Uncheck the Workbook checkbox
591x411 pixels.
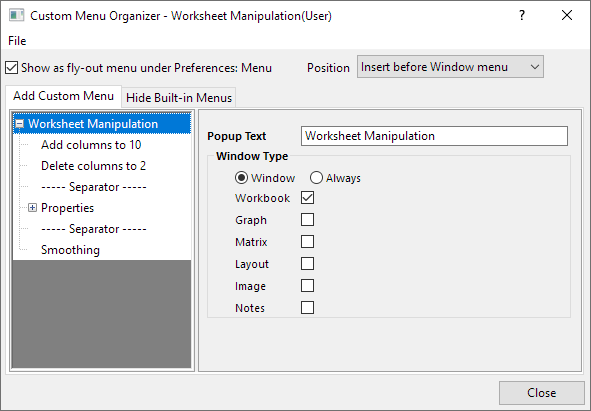pyautogui.click(x=307, y=198)
